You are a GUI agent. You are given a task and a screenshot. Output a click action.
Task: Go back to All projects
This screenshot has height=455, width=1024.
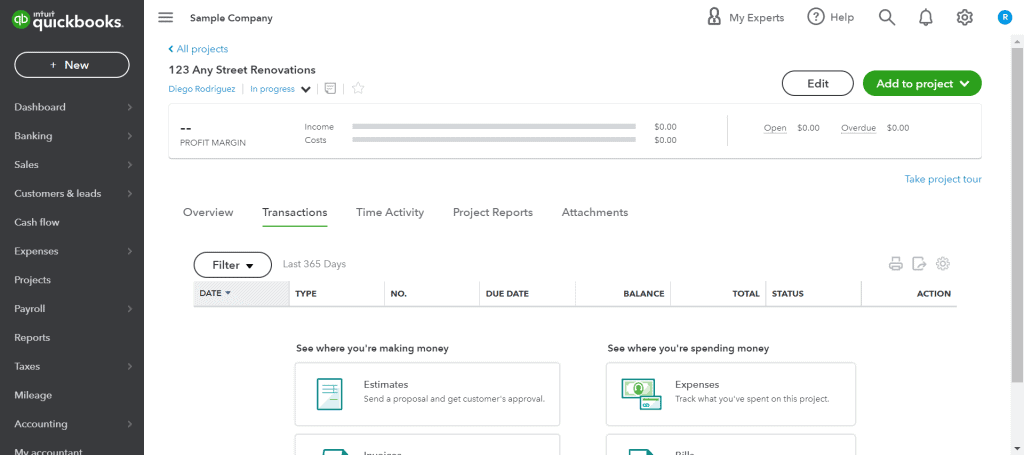198,49
